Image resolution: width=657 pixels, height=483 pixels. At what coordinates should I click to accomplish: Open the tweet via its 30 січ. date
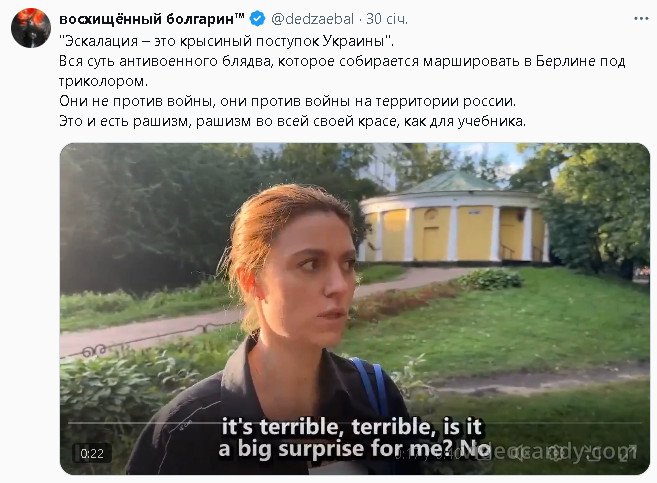[387, 19]
